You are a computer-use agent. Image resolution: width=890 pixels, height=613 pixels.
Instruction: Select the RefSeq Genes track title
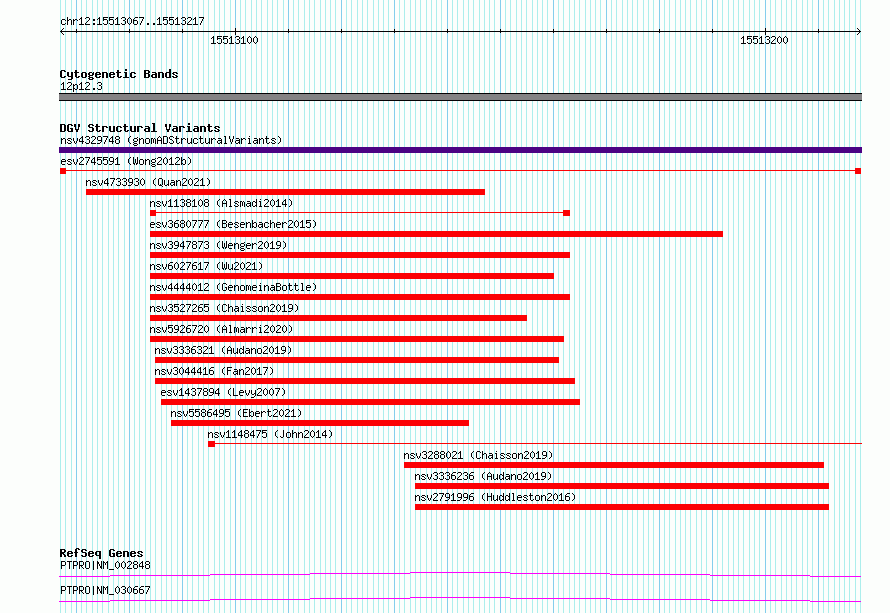coord(102,553)
